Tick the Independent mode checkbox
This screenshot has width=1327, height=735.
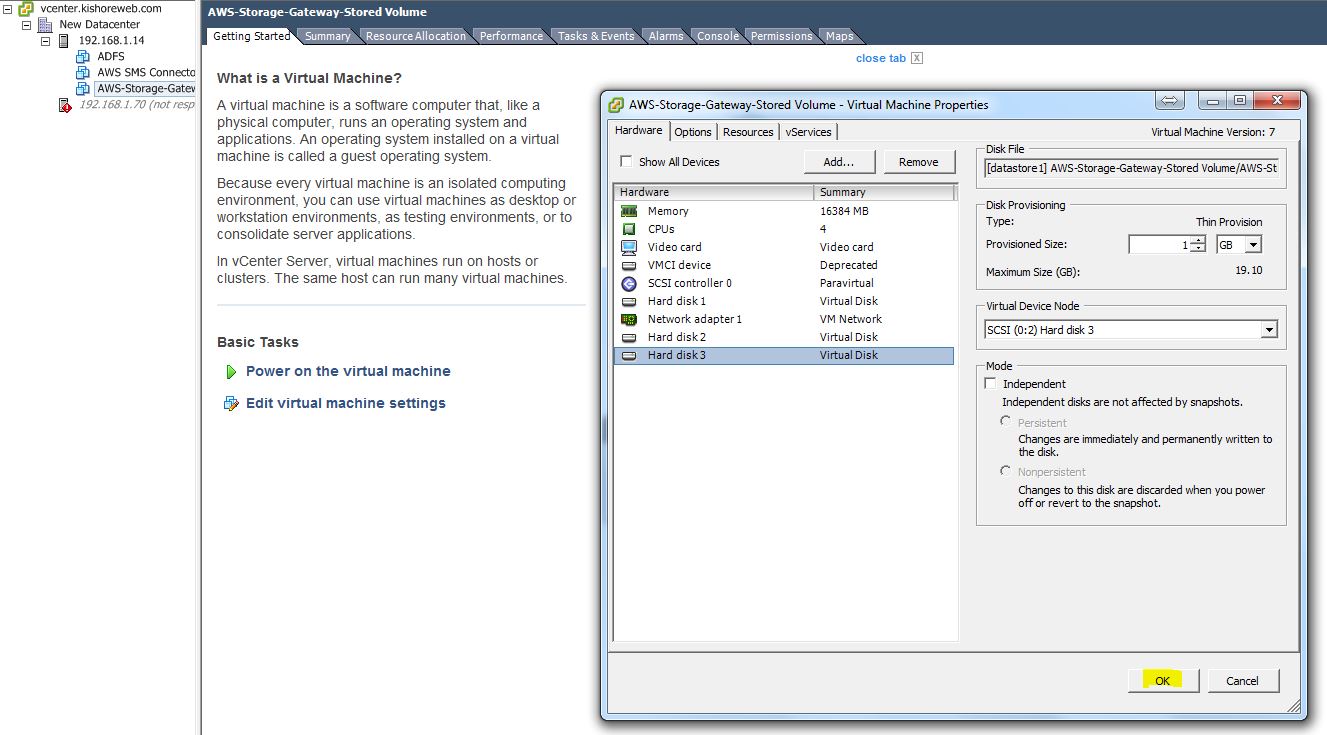[x=991, y=384]
